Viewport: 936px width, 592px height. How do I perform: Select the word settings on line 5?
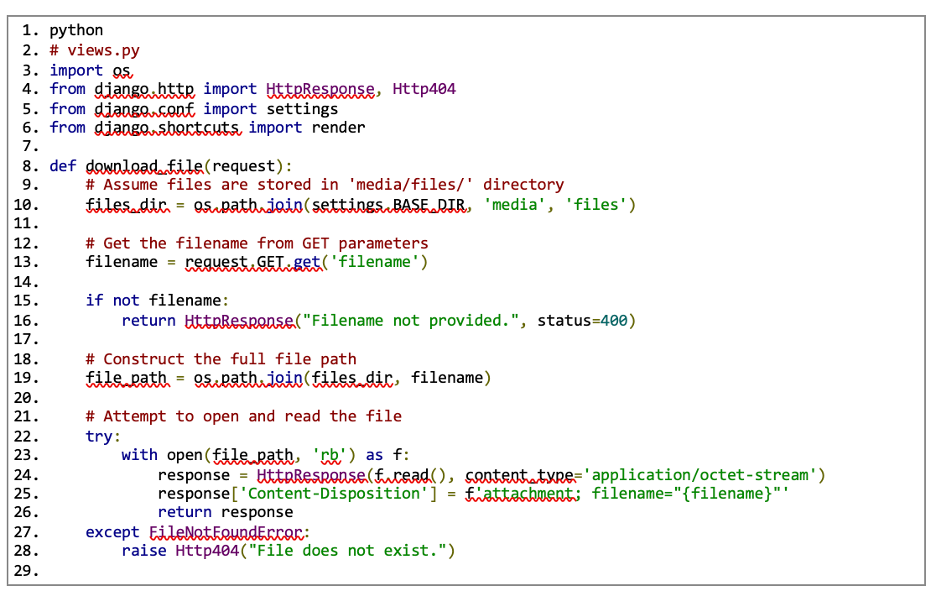coord(302,109)
